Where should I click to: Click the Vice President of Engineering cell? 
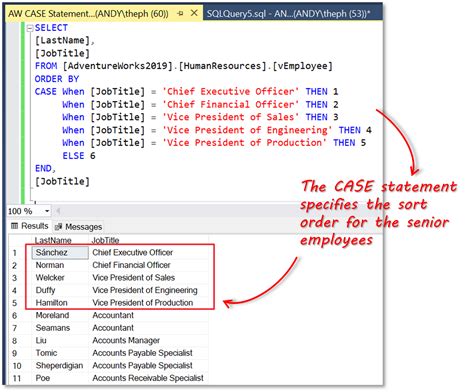pos(149,290)
